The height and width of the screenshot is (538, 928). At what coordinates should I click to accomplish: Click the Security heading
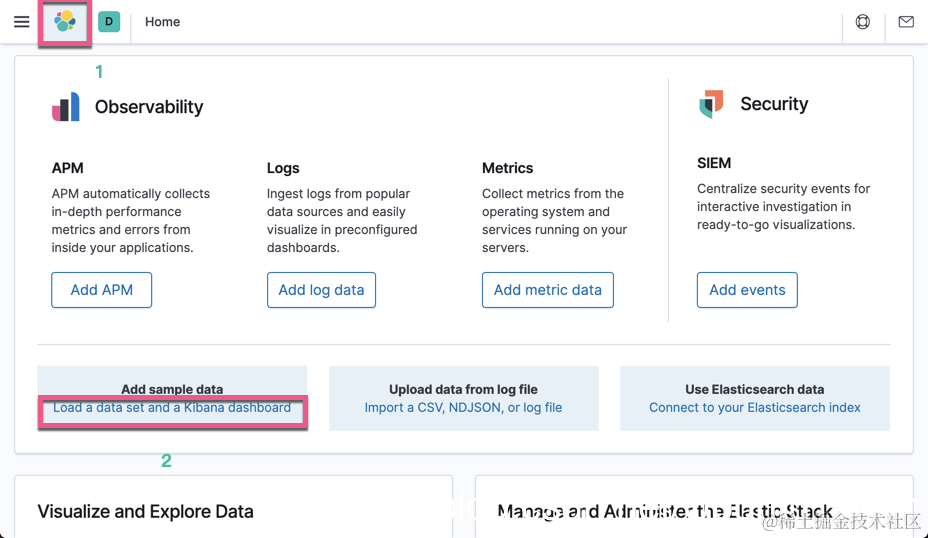774,104
